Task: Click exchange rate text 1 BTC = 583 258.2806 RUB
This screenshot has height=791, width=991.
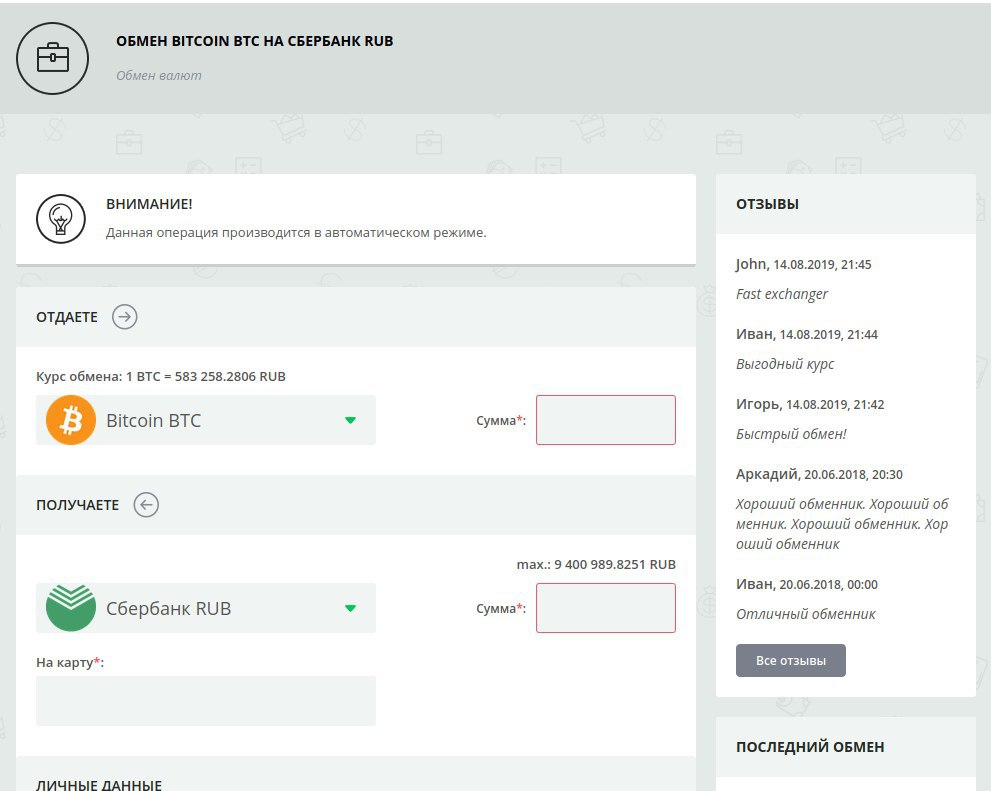Action: tap(161, 377)
